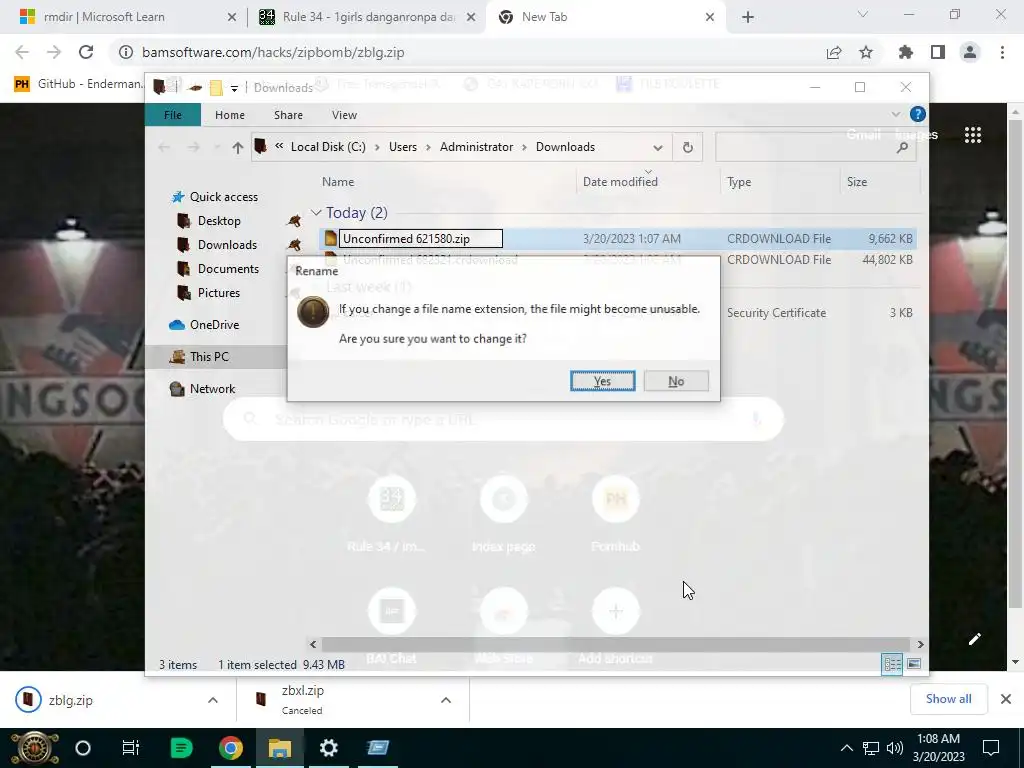Click Local Disk (C:) breadcrumb

click(x=328, y=147)
